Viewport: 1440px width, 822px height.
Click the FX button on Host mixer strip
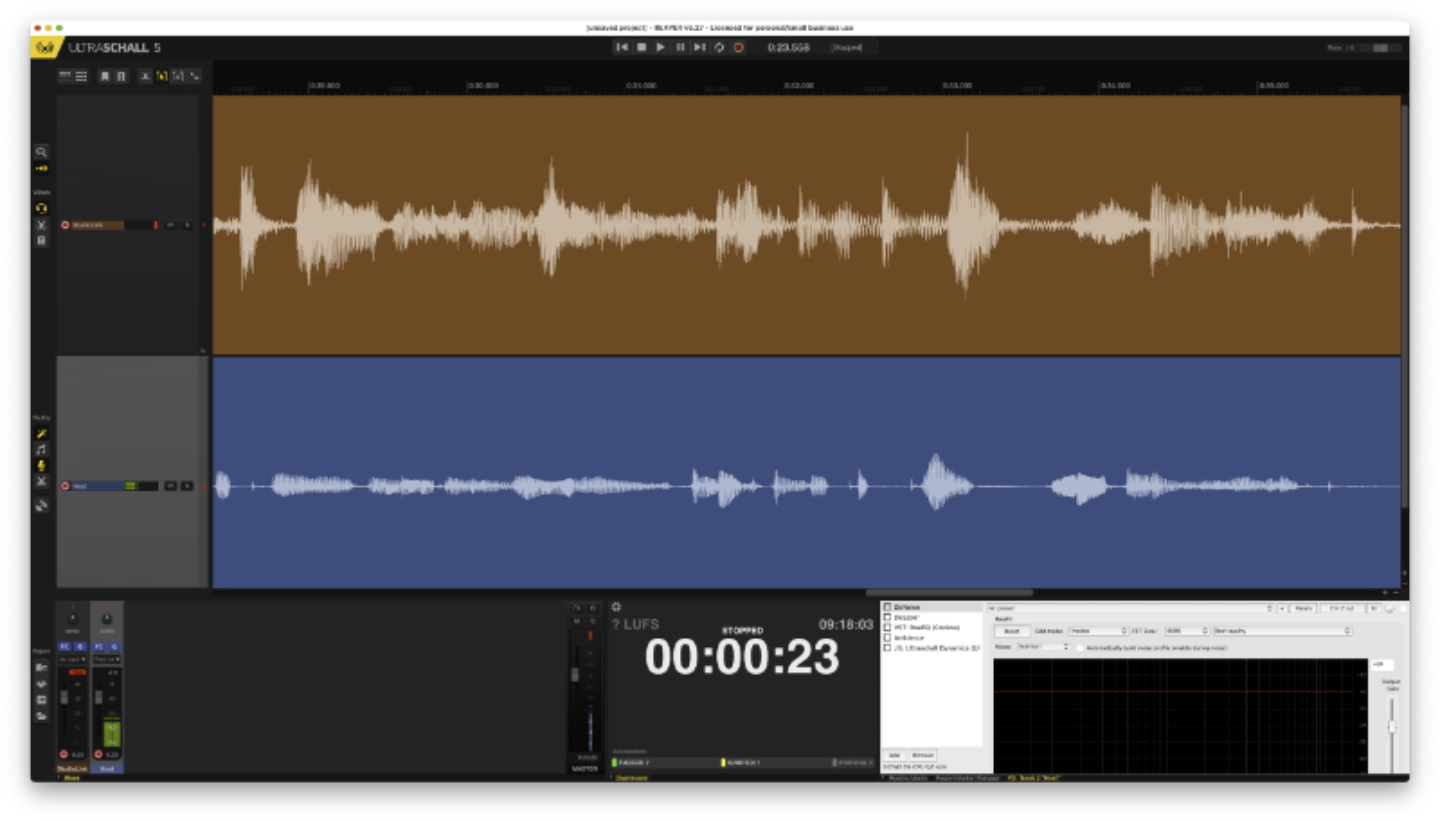coord(100,647)
